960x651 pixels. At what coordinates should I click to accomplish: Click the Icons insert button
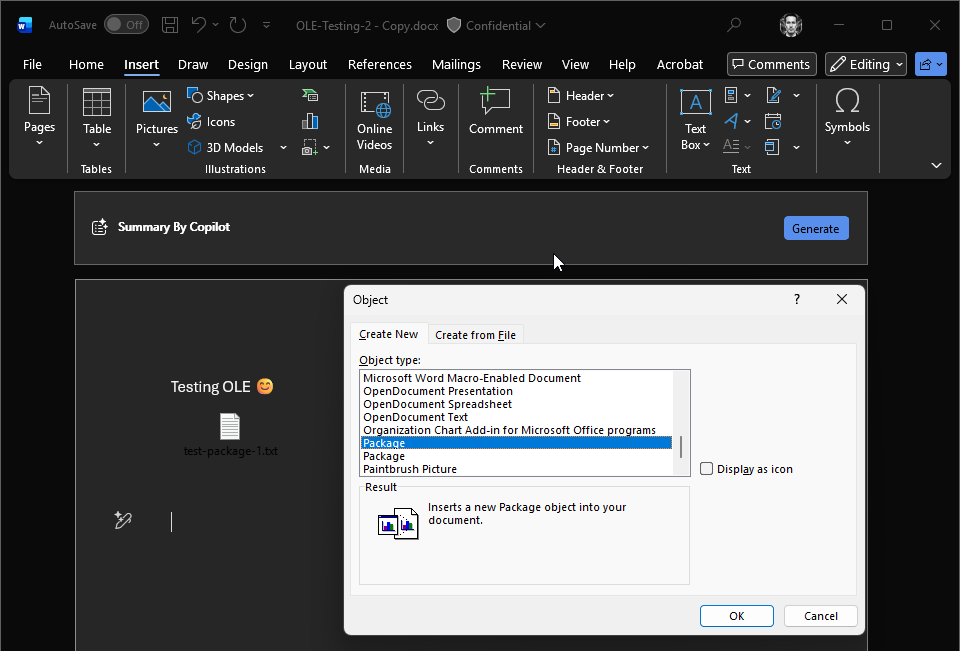211,122
